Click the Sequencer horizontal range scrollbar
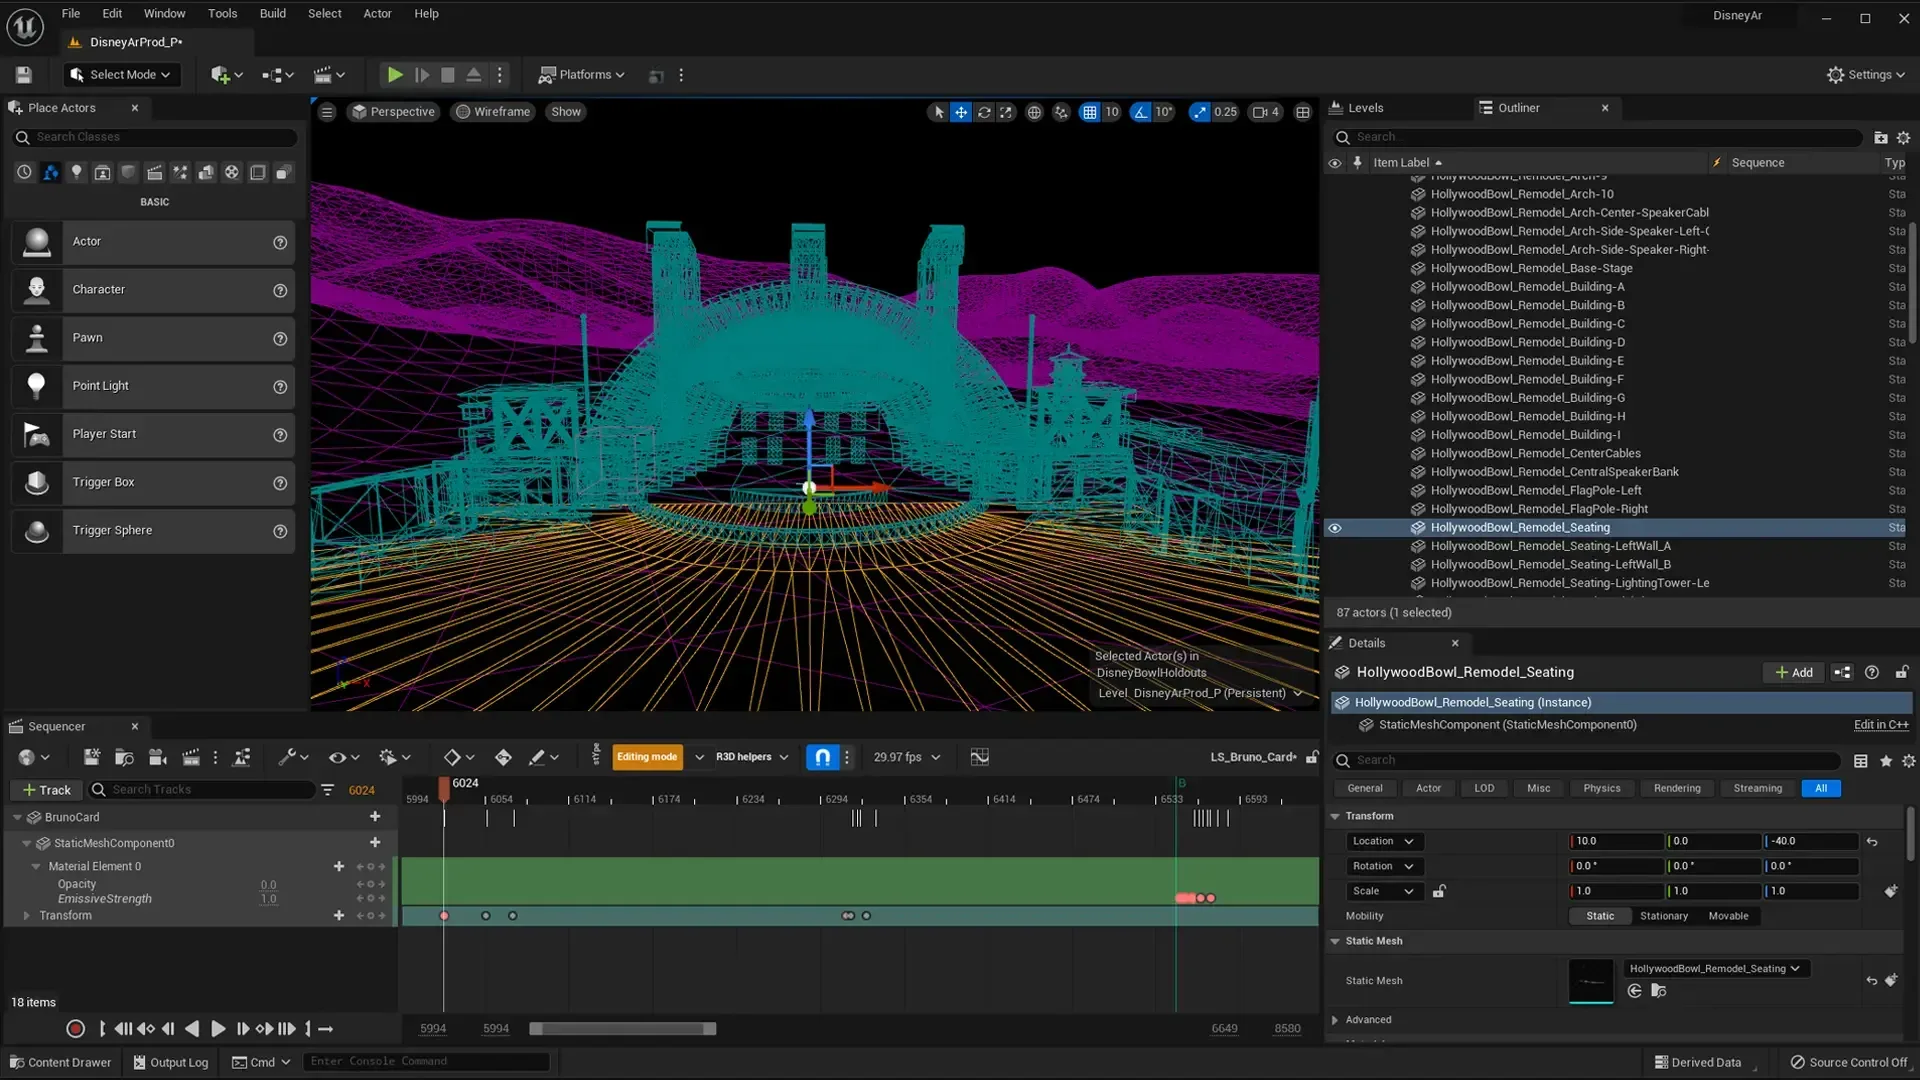Image resolution: width=1920 pixels, height=1080 pixels. [623, 1029]
